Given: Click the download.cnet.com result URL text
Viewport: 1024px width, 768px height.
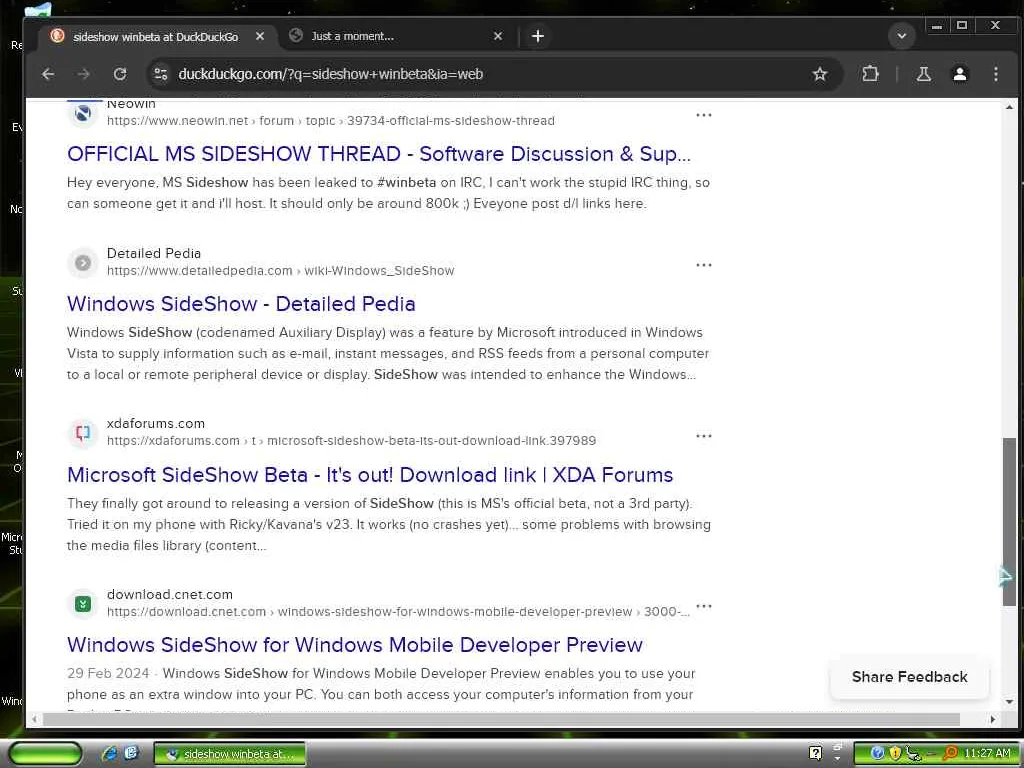Looking at the screenshot, I should (x=398, y=612).
